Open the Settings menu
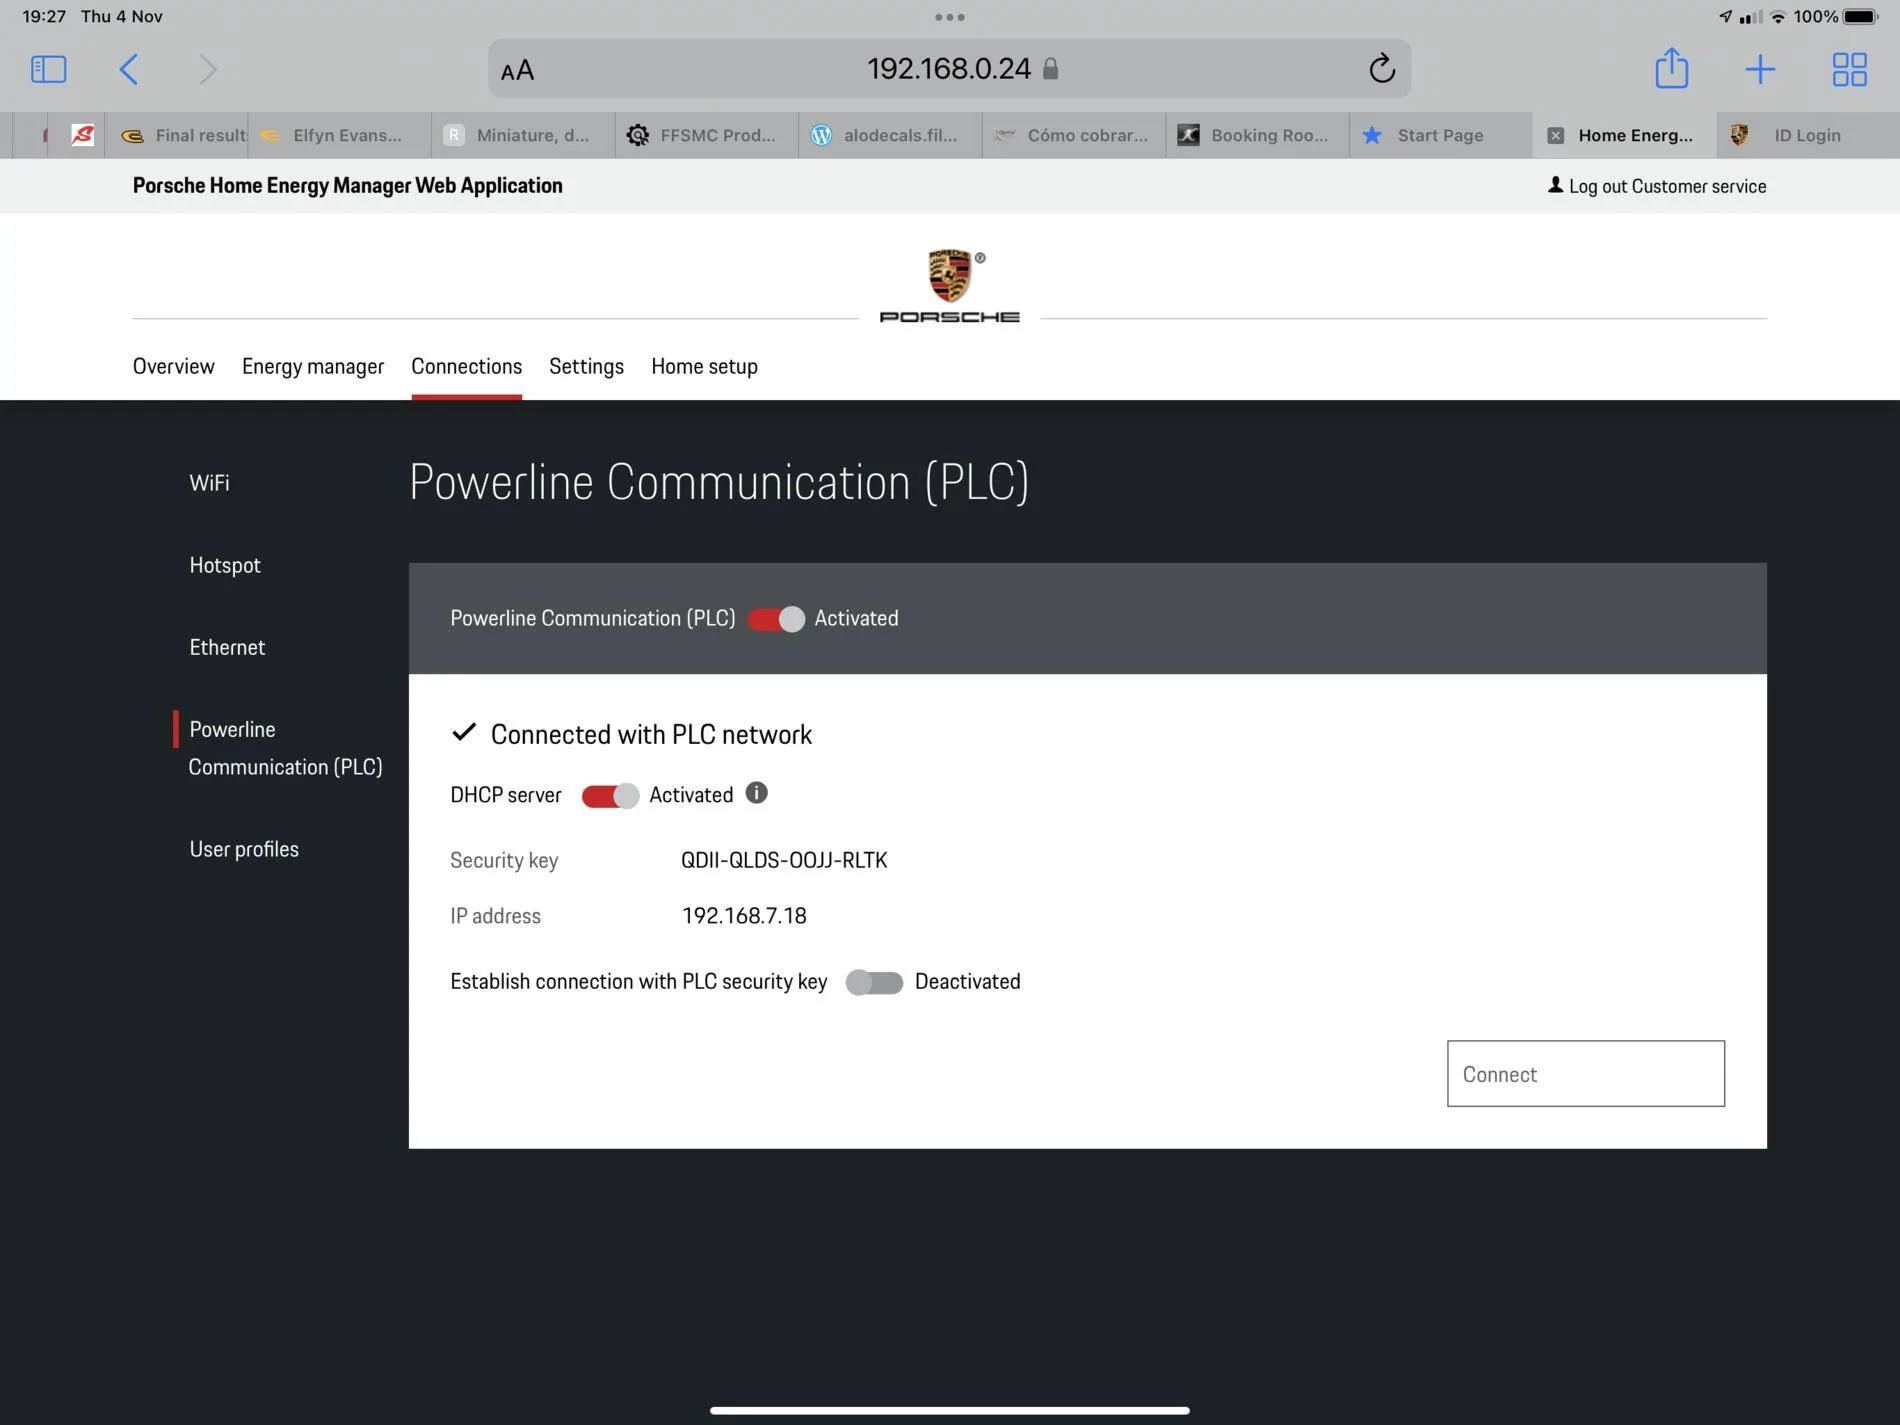This screenshot has width=1900, height=1425. click(x=586, y=366)
